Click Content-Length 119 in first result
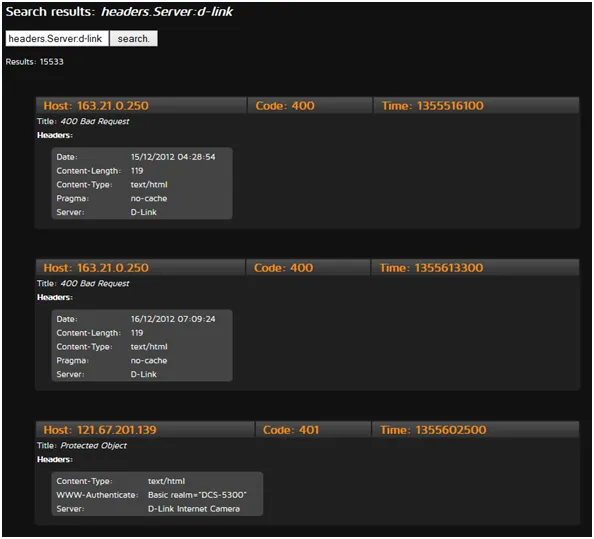 137,171
